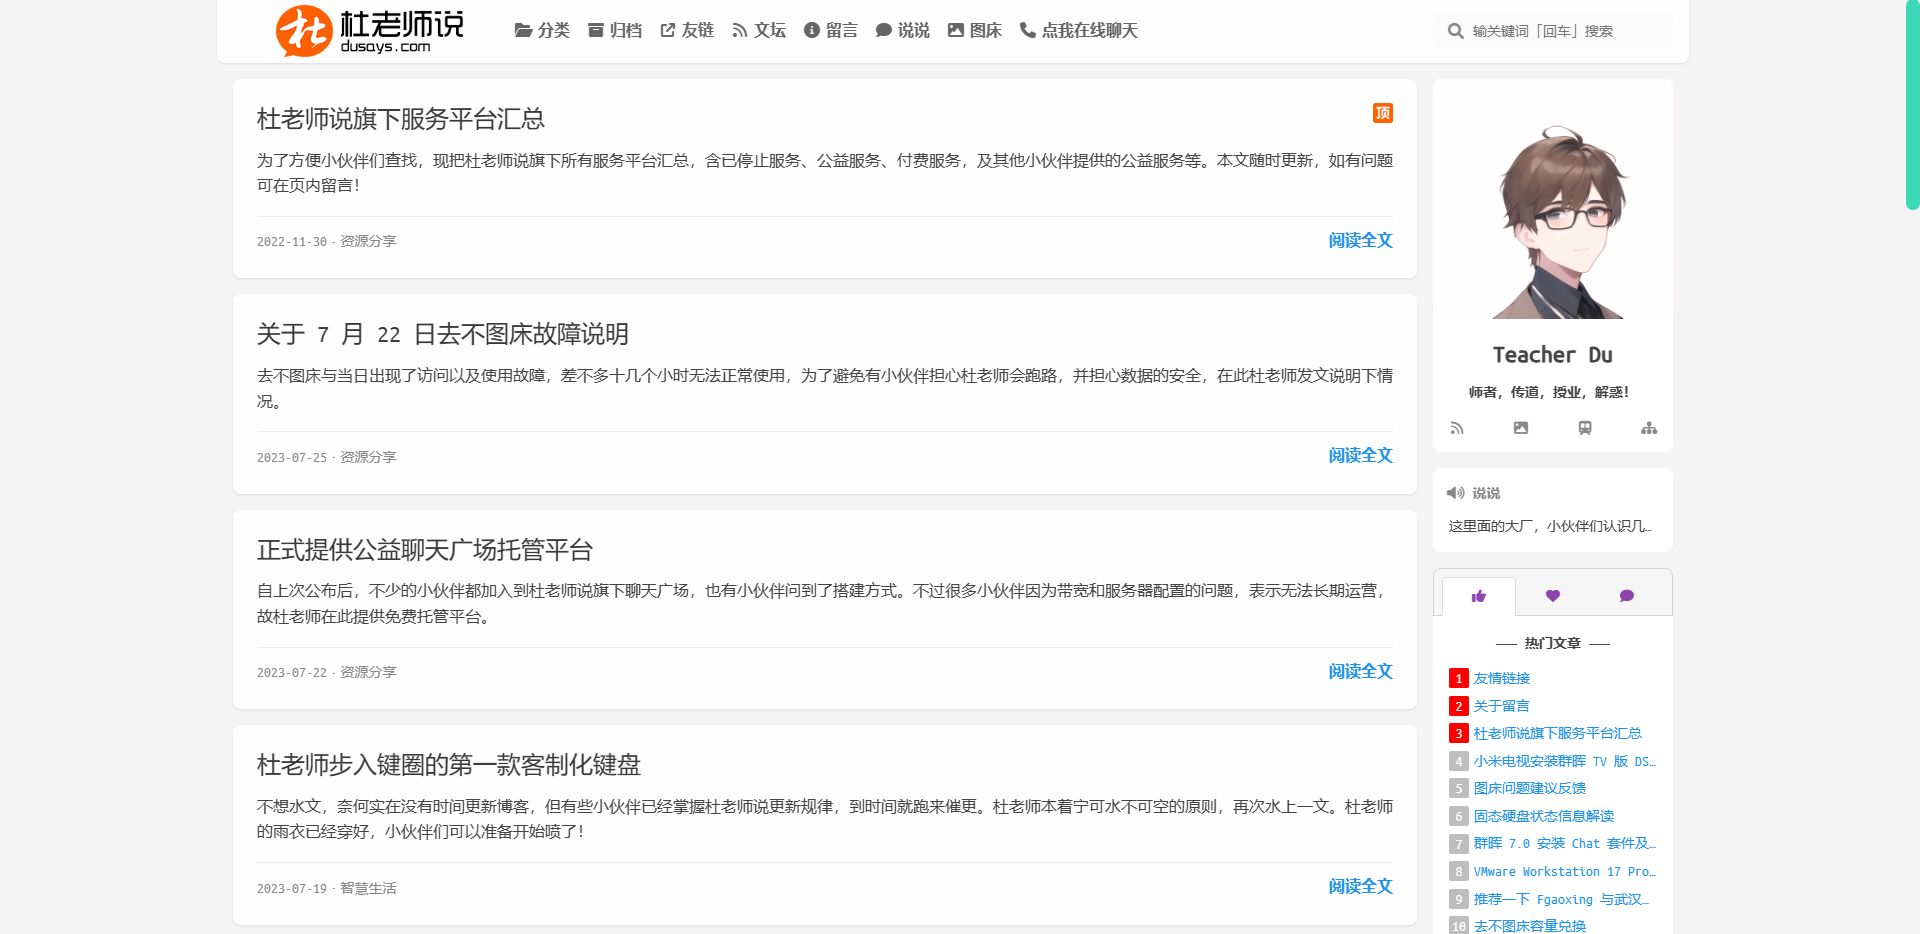This screenshot has height=934, width=1920.
Task: Click 阅读全文 for the 7月22日 图床故障 post
Action: tap(1360, 456)
